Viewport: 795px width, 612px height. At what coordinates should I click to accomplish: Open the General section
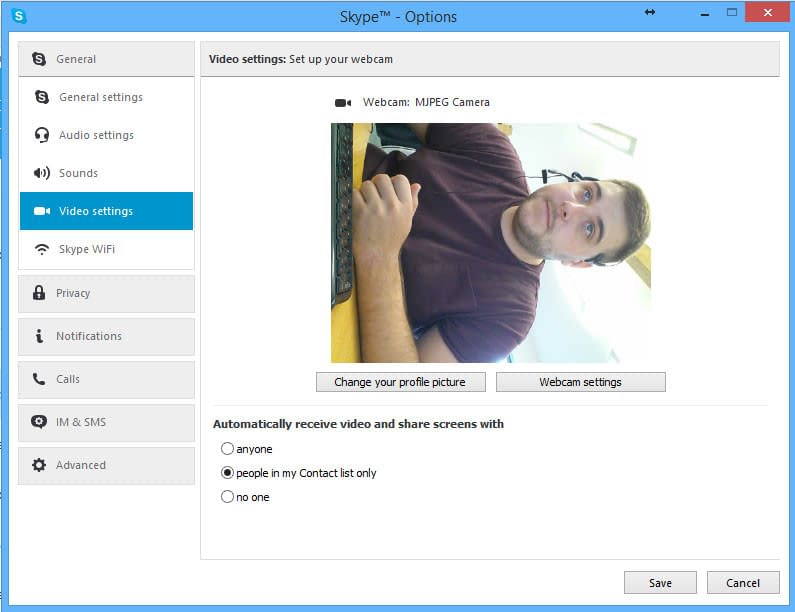click(x=106, y=59)
